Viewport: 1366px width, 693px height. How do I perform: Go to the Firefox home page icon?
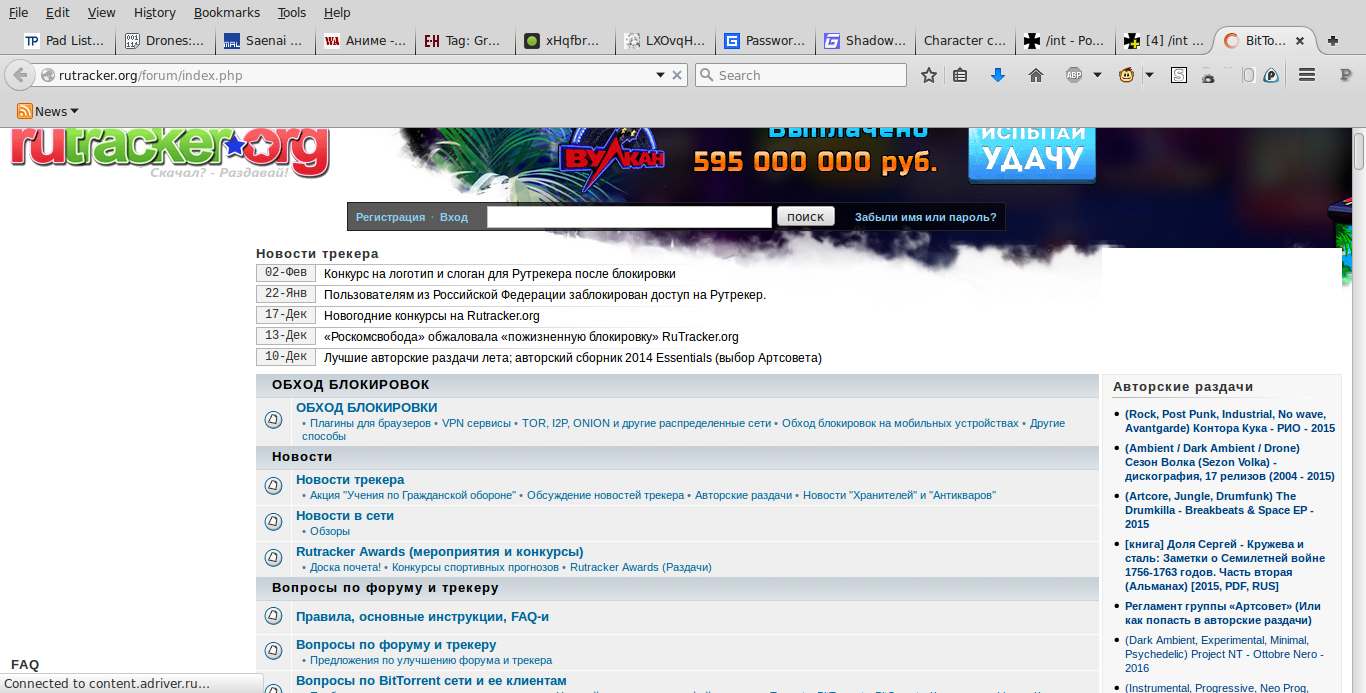coord(1036,75)
